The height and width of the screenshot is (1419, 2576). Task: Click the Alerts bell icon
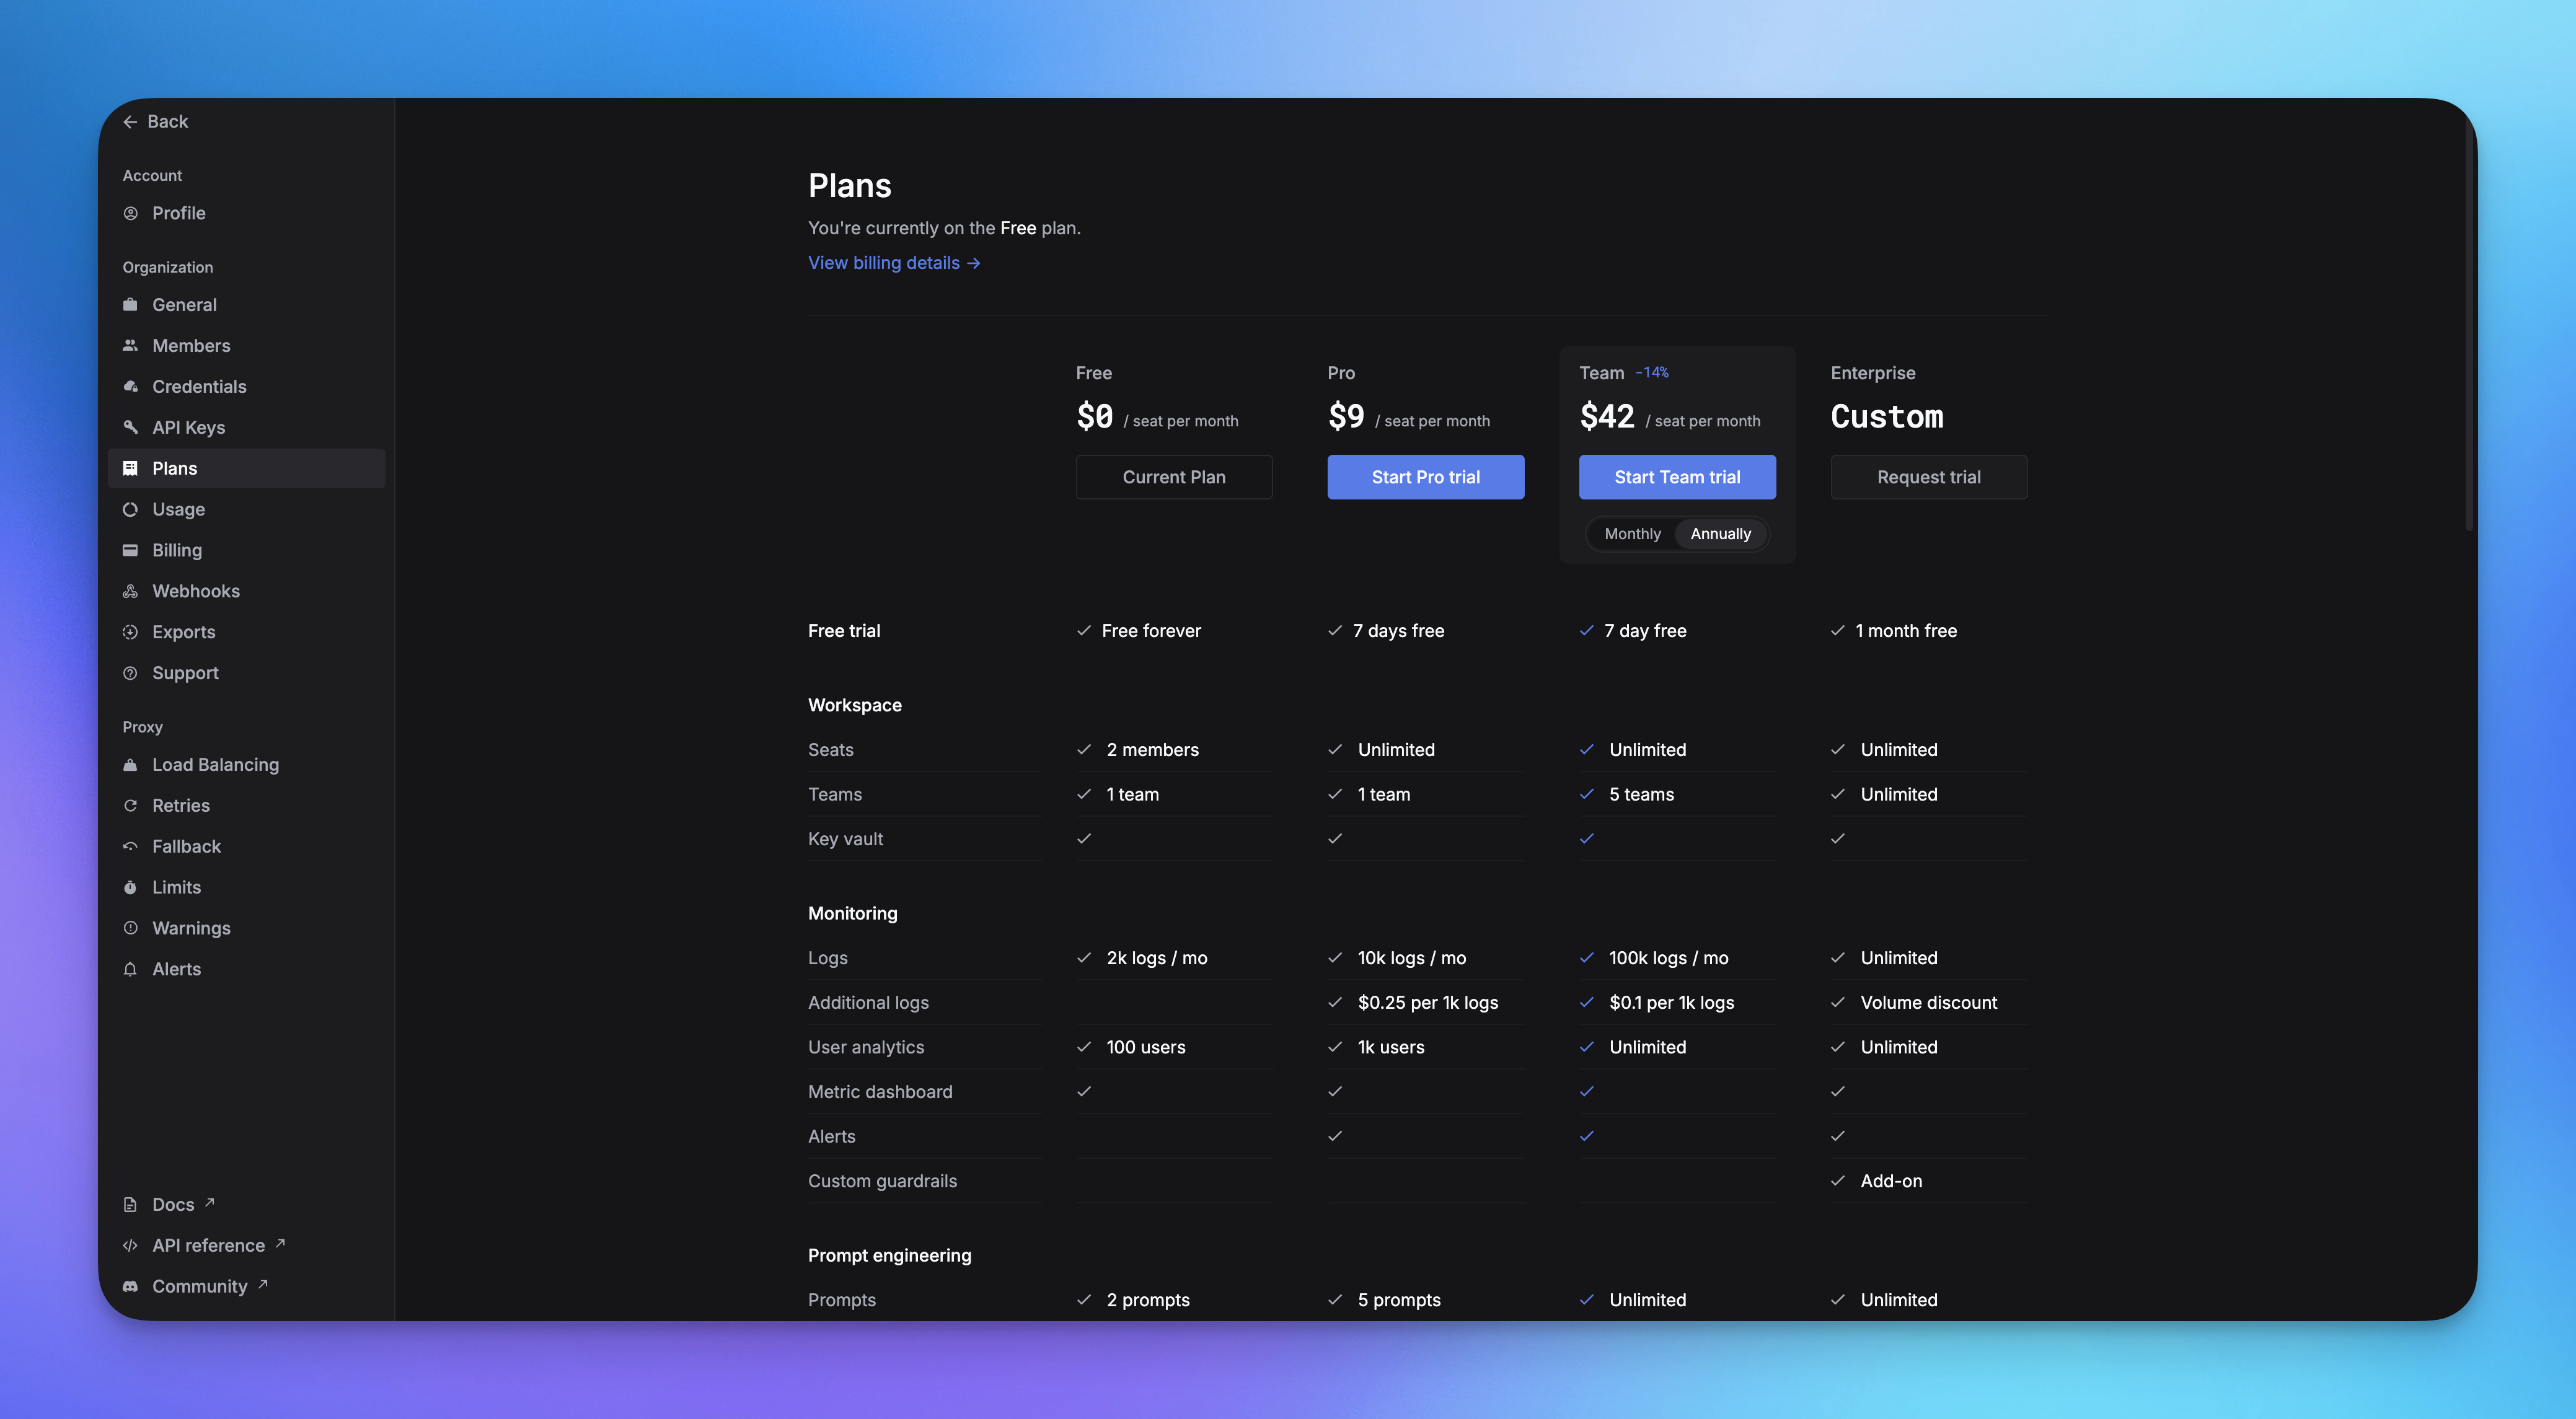pyautogui.click(x=130, y=970)
